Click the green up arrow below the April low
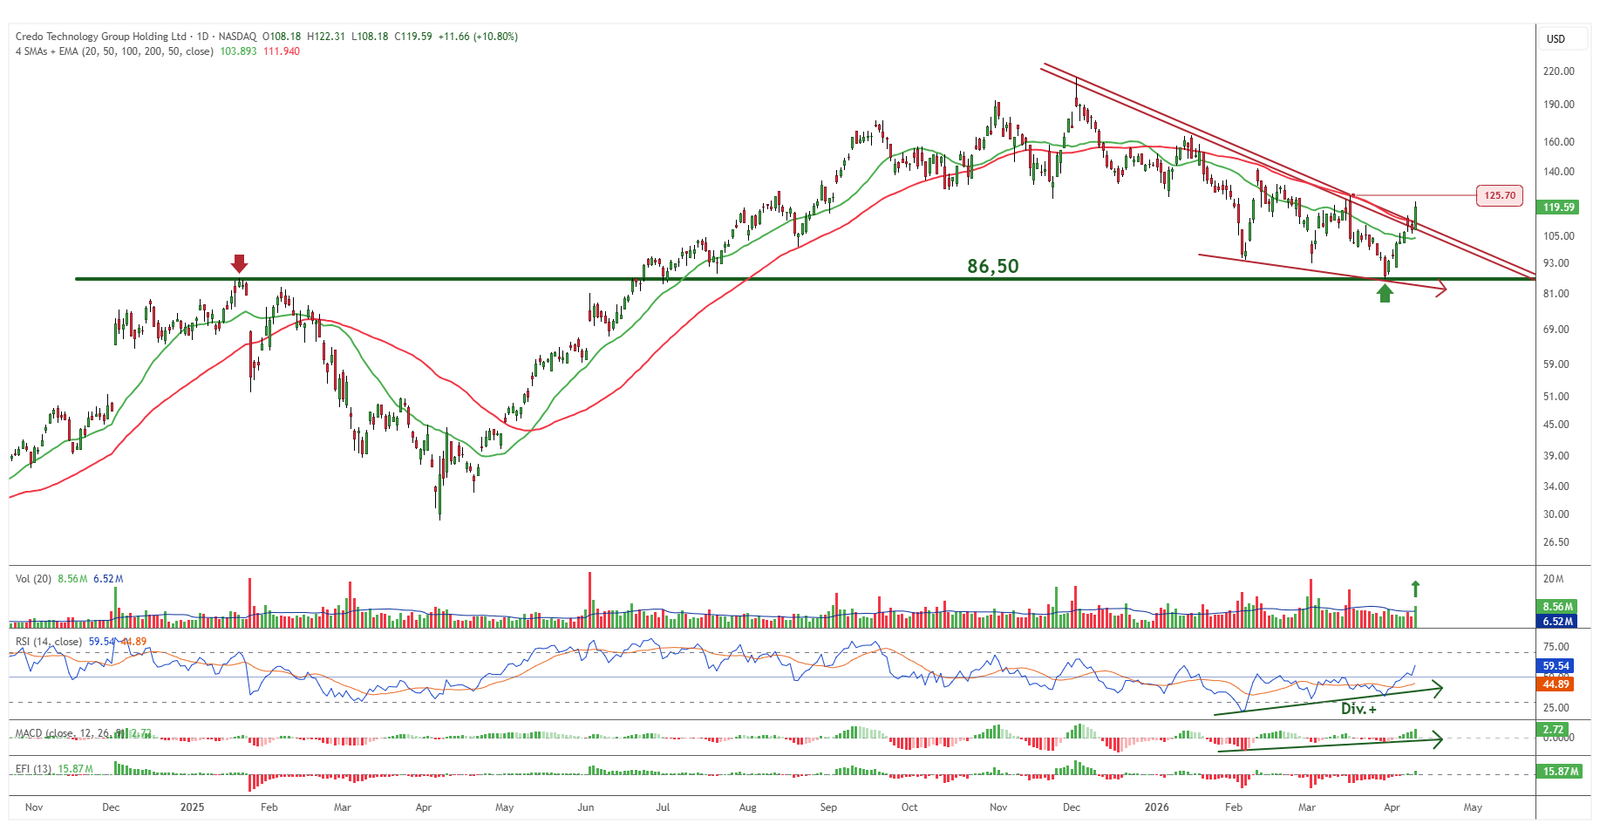Image resolution: width=1600 pixels, height=837 pixels. pos(1384,293)
